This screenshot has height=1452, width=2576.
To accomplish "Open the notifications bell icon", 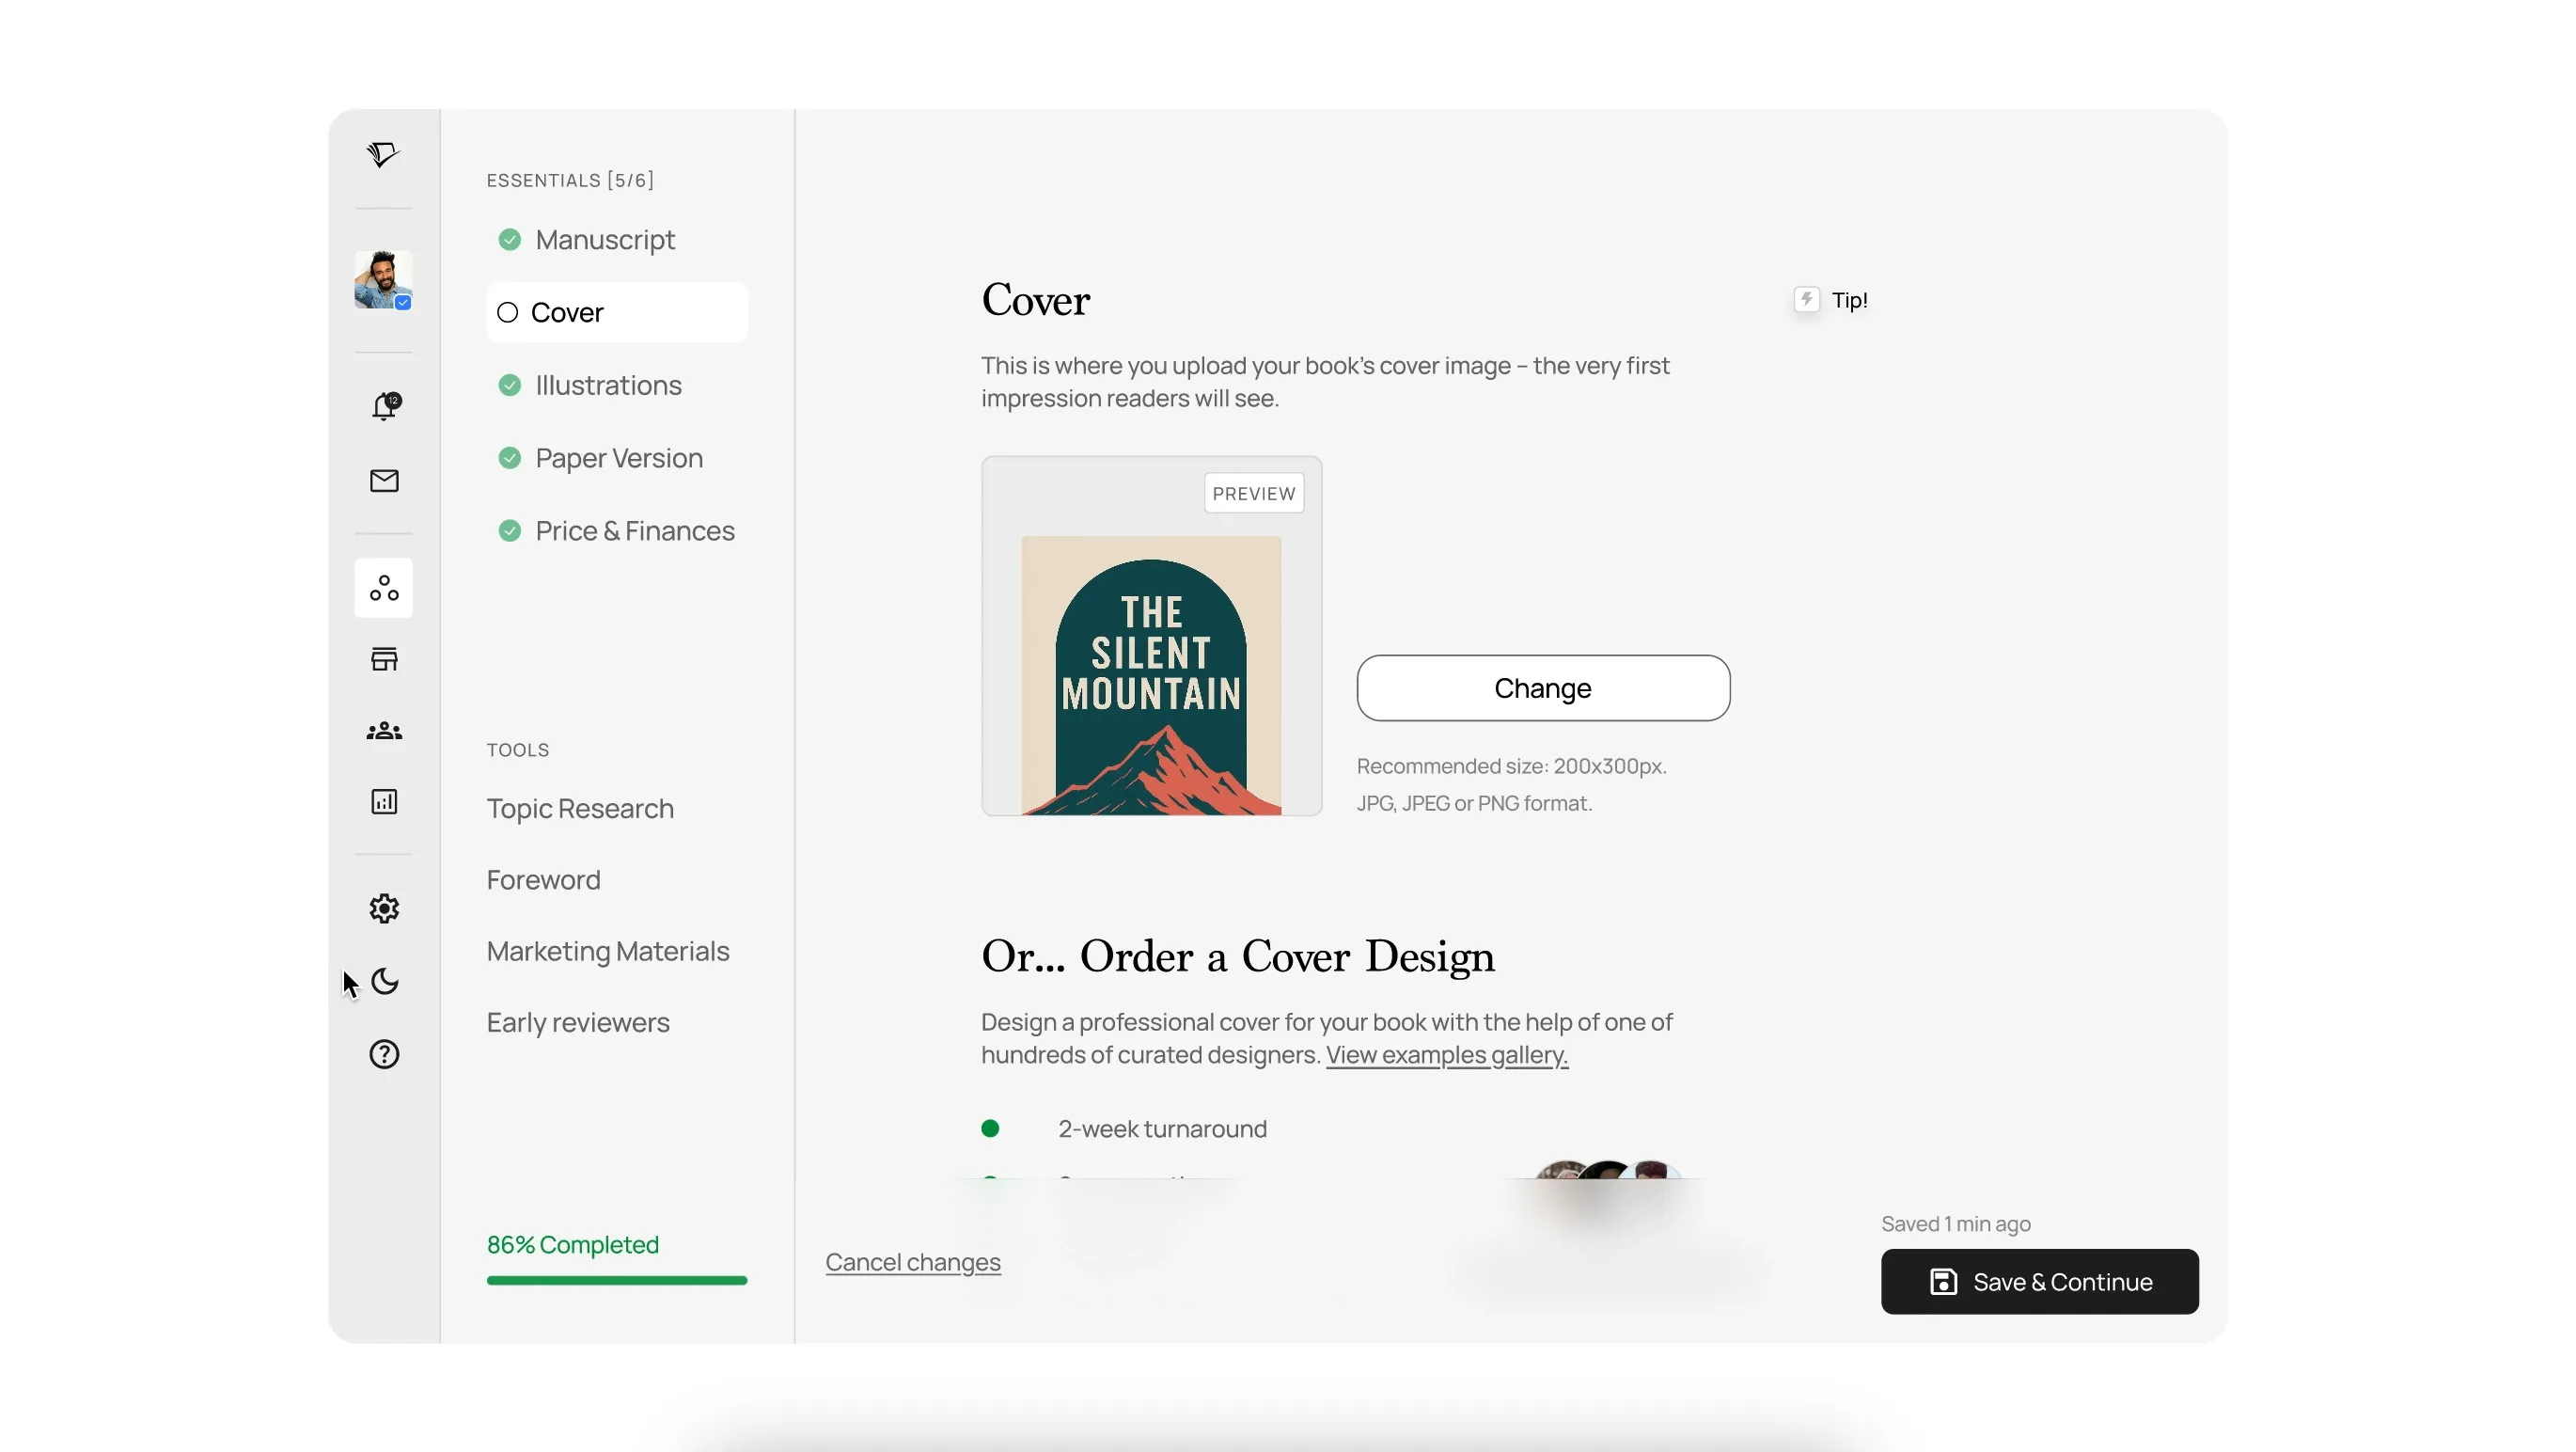I will coord(384,406).
